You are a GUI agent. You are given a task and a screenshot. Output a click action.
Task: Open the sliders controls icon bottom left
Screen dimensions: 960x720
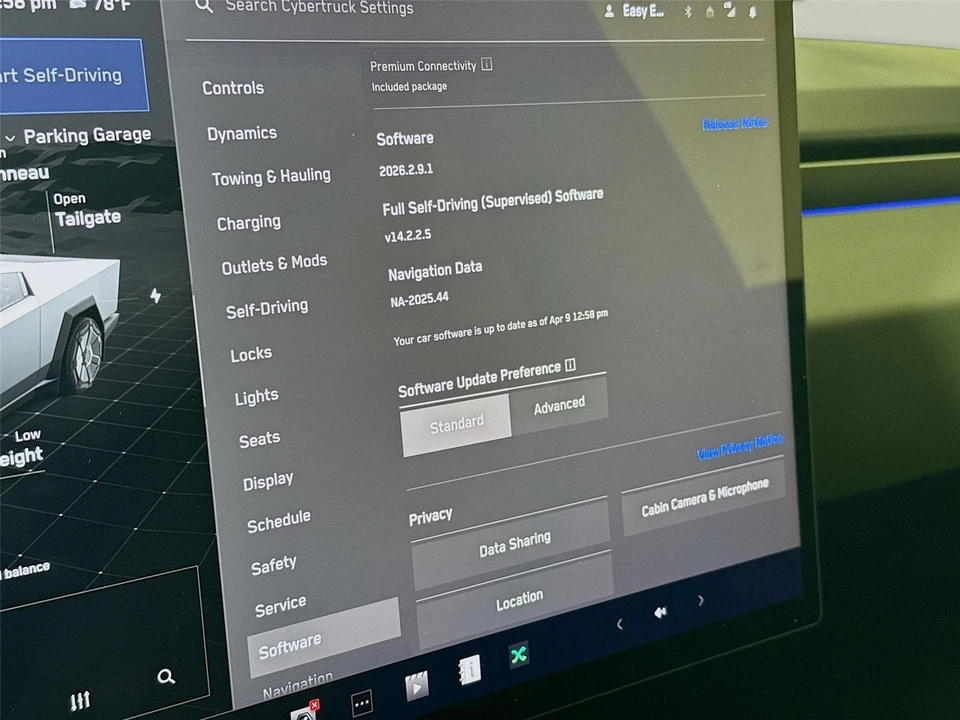point(80,700)
